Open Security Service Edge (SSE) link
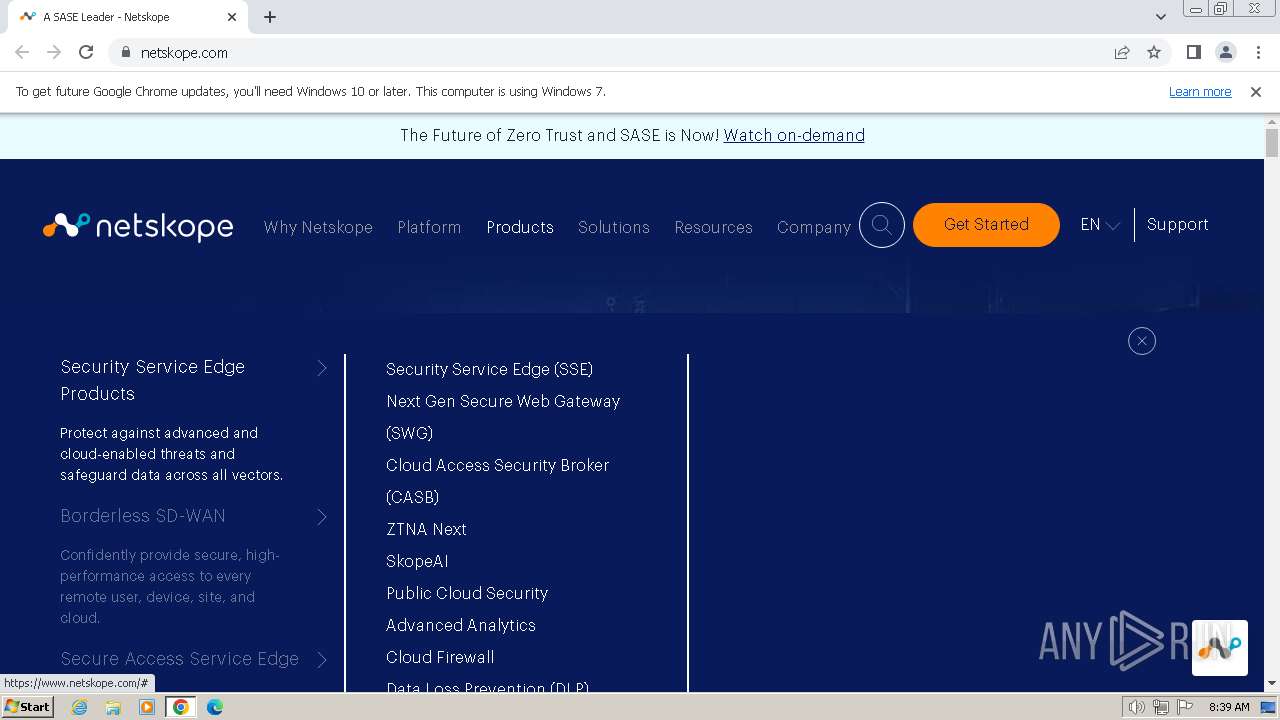Screen dimensions: 1280x720 (x=489, y=369)
